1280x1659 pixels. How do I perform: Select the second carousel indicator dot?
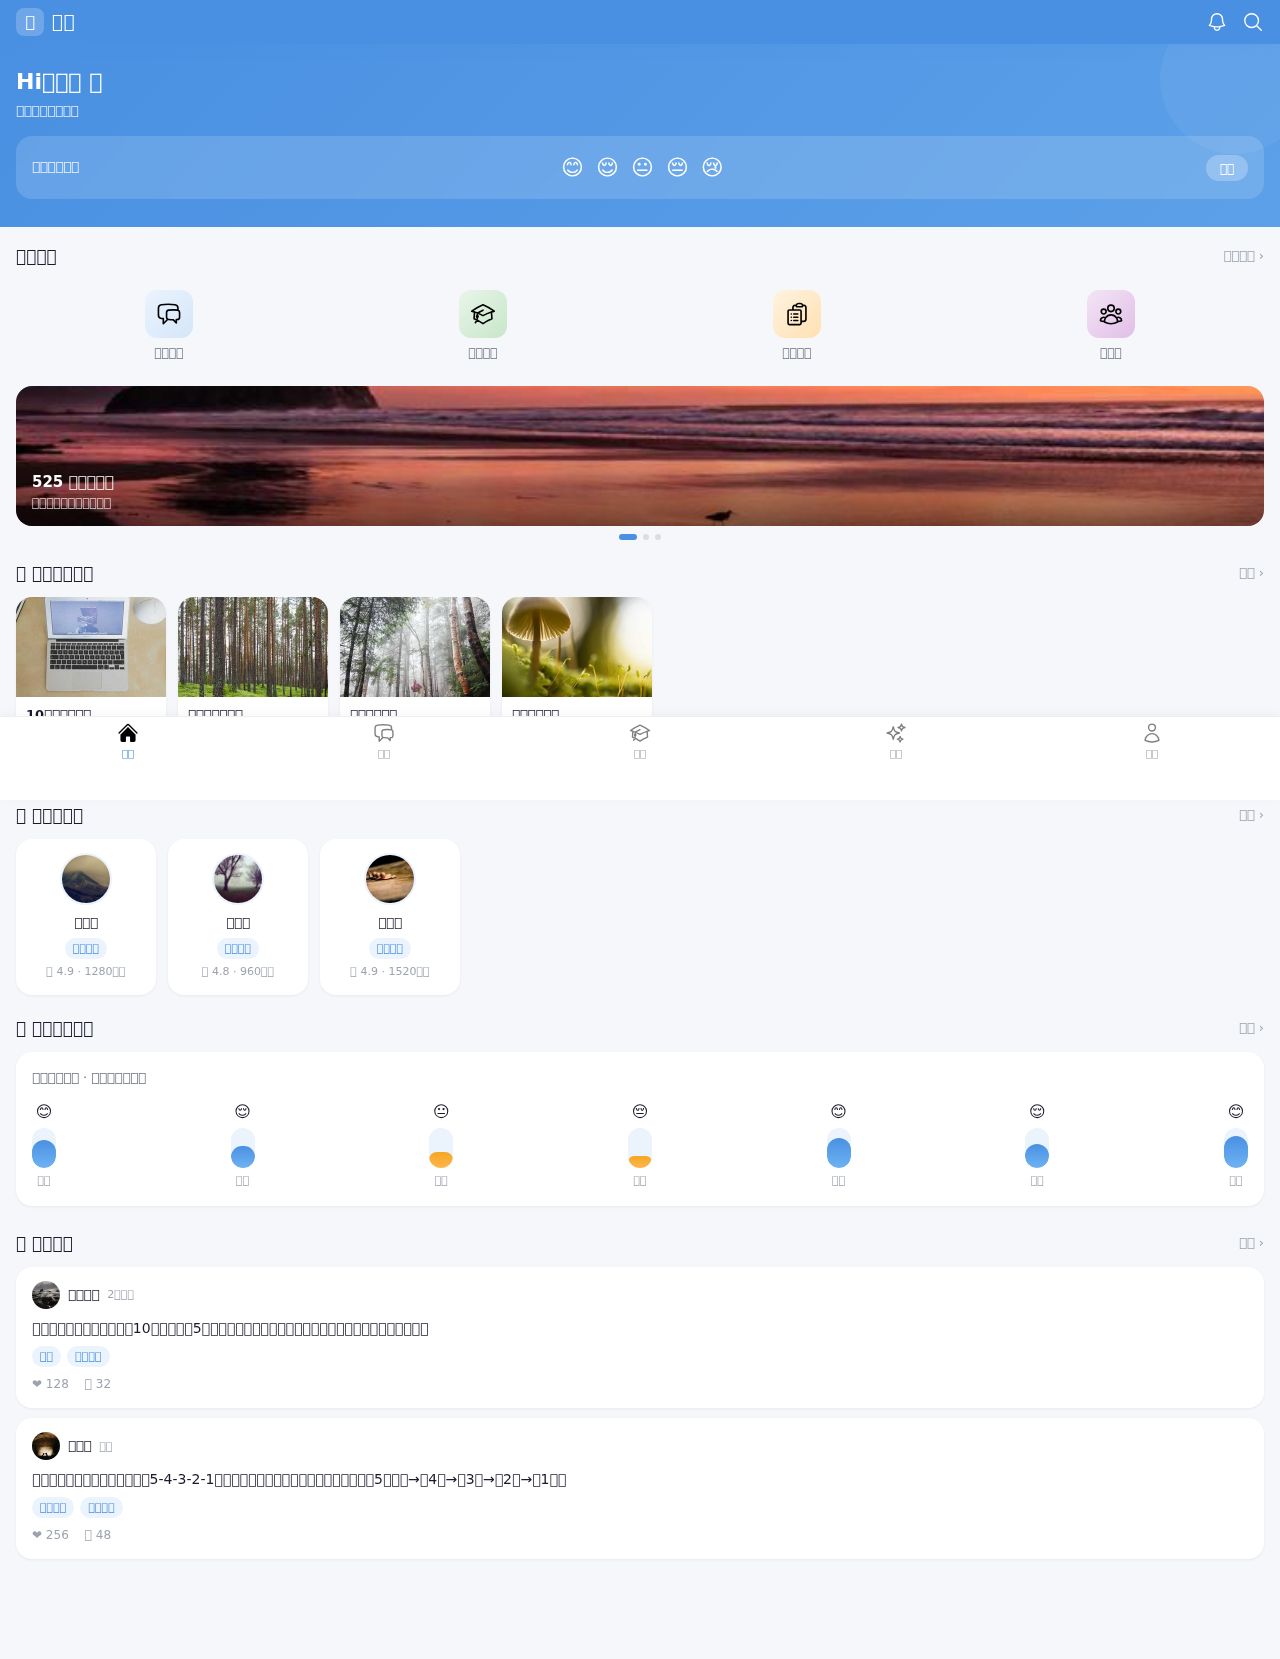(x=646, y=537)
